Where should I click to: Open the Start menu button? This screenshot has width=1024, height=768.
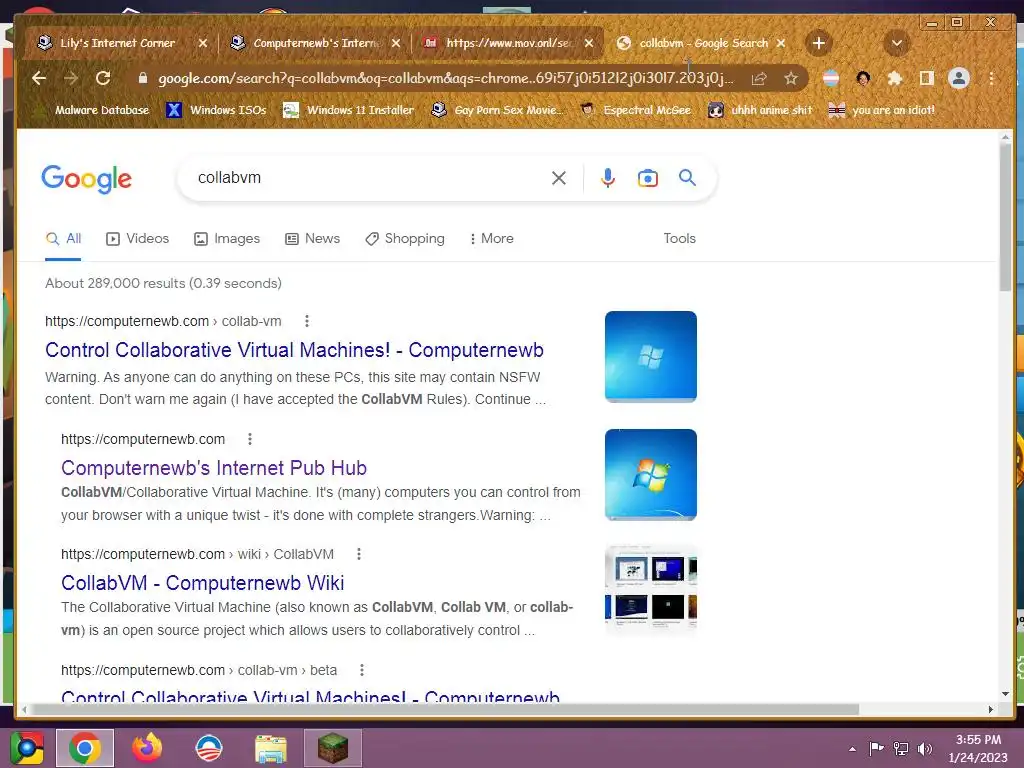26,748
